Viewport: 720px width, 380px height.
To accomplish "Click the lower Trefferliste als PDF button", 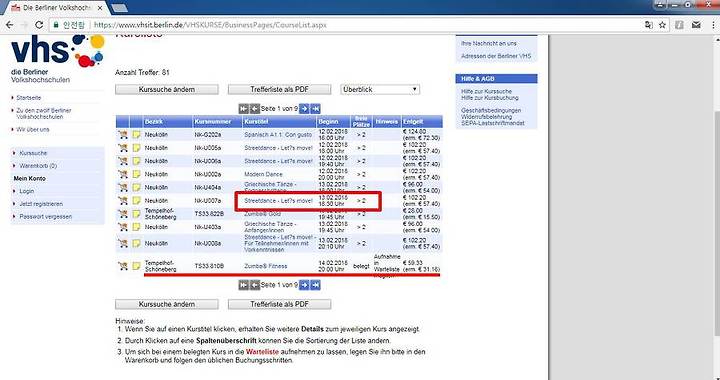I will (279, 304).
